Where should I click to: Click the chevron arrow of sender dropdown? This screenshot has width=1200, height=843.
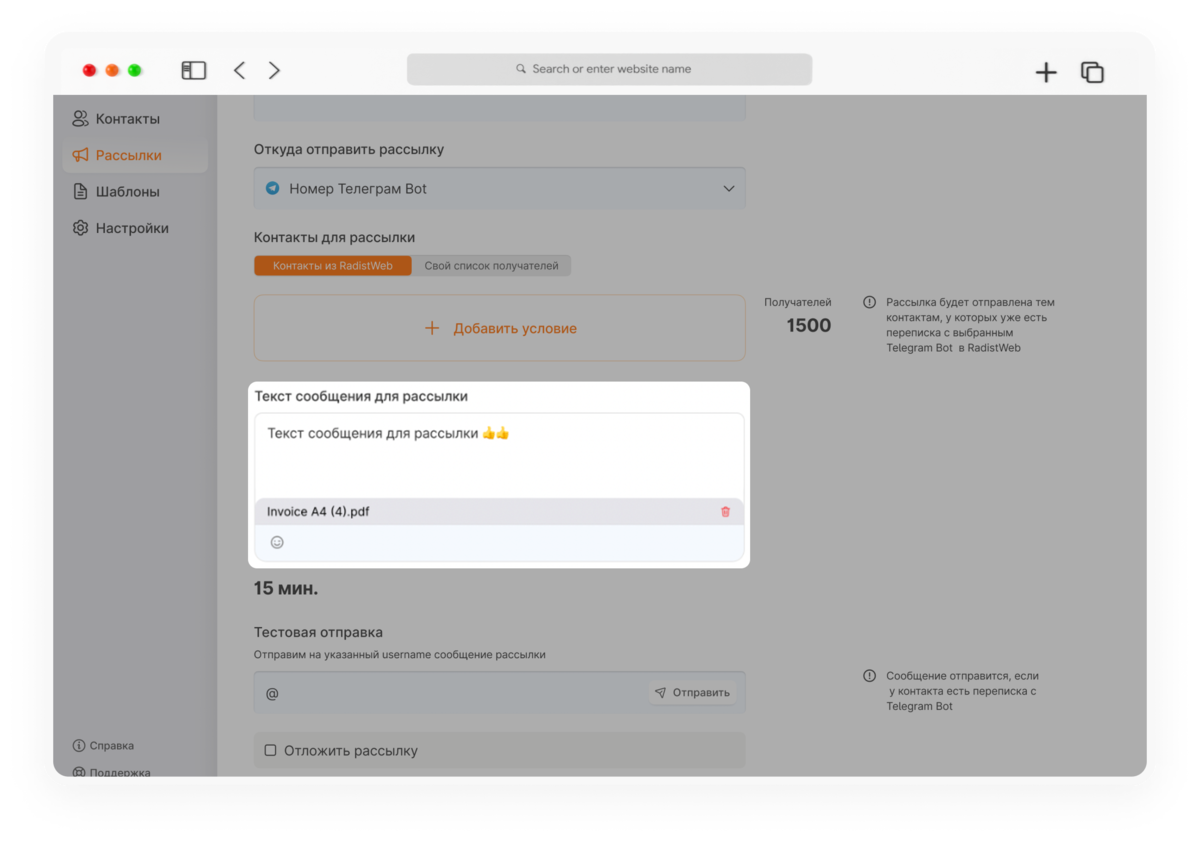click(x=728, y=188)
